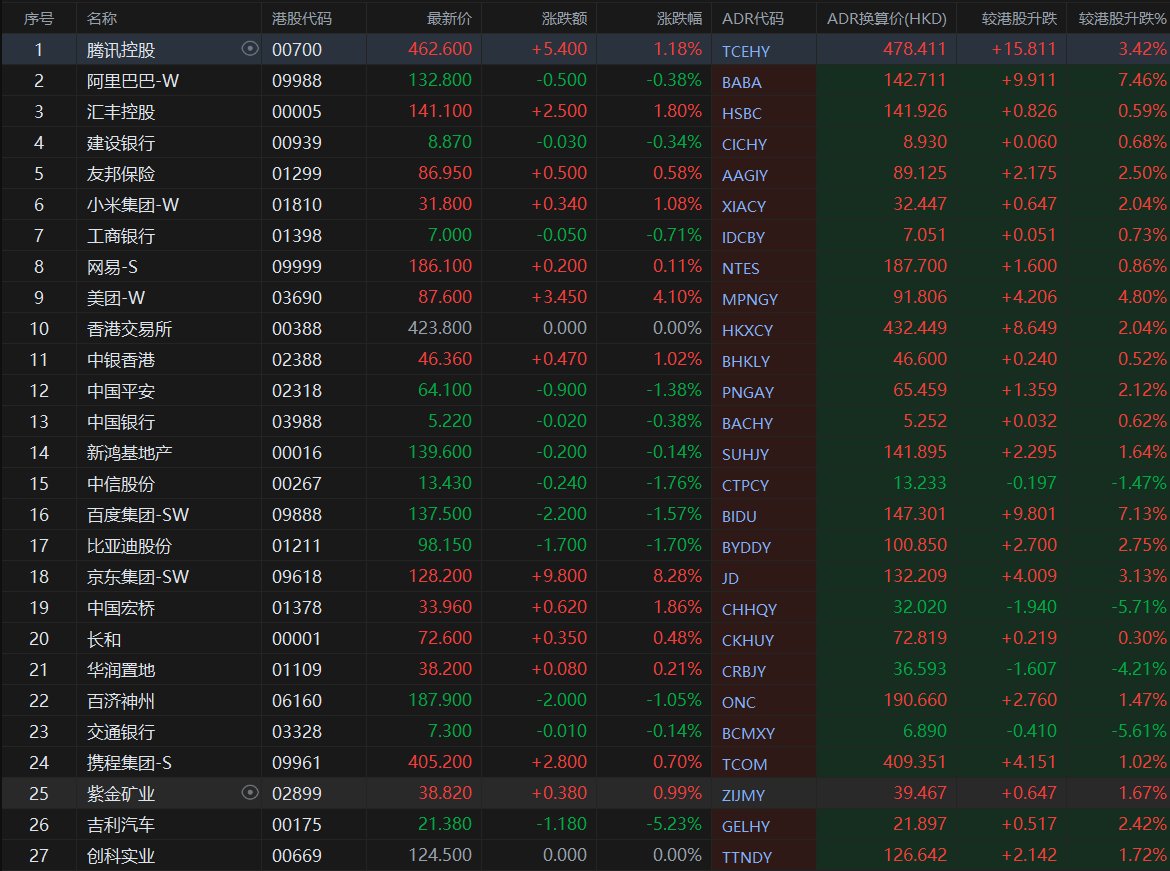Select the 香港交易所 stock name
1170x871 pixels.
point(129,328)
